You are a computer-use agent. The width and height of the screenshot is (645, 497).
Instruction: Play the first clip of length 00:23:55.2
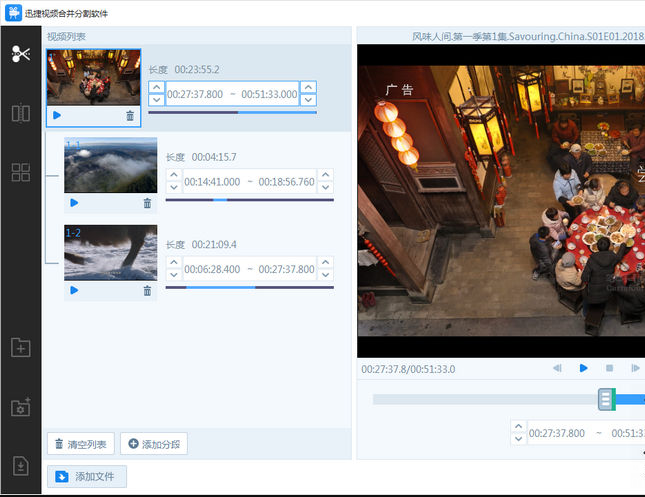[x=57, y=115]
